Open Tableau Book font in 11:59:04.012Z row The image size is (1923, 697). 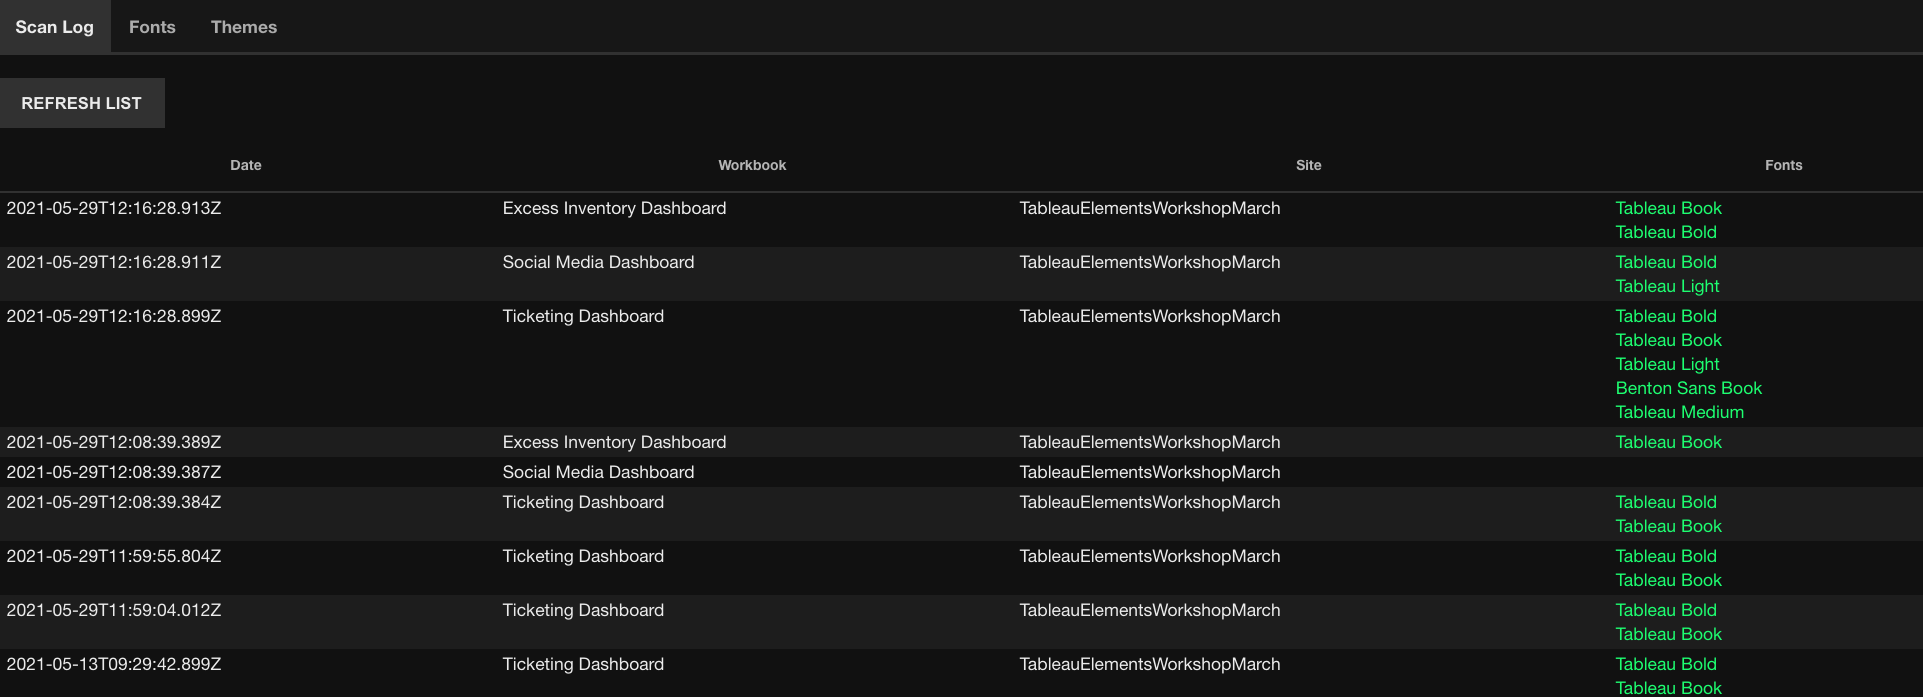[x=1668, y=634]
